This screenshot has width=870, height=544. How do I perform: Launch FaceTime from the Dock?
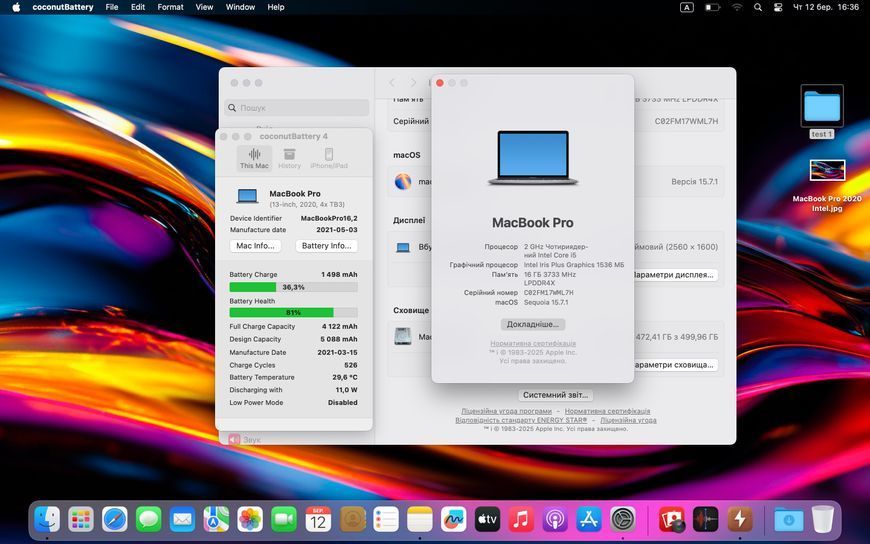click(x=284, y=520)
